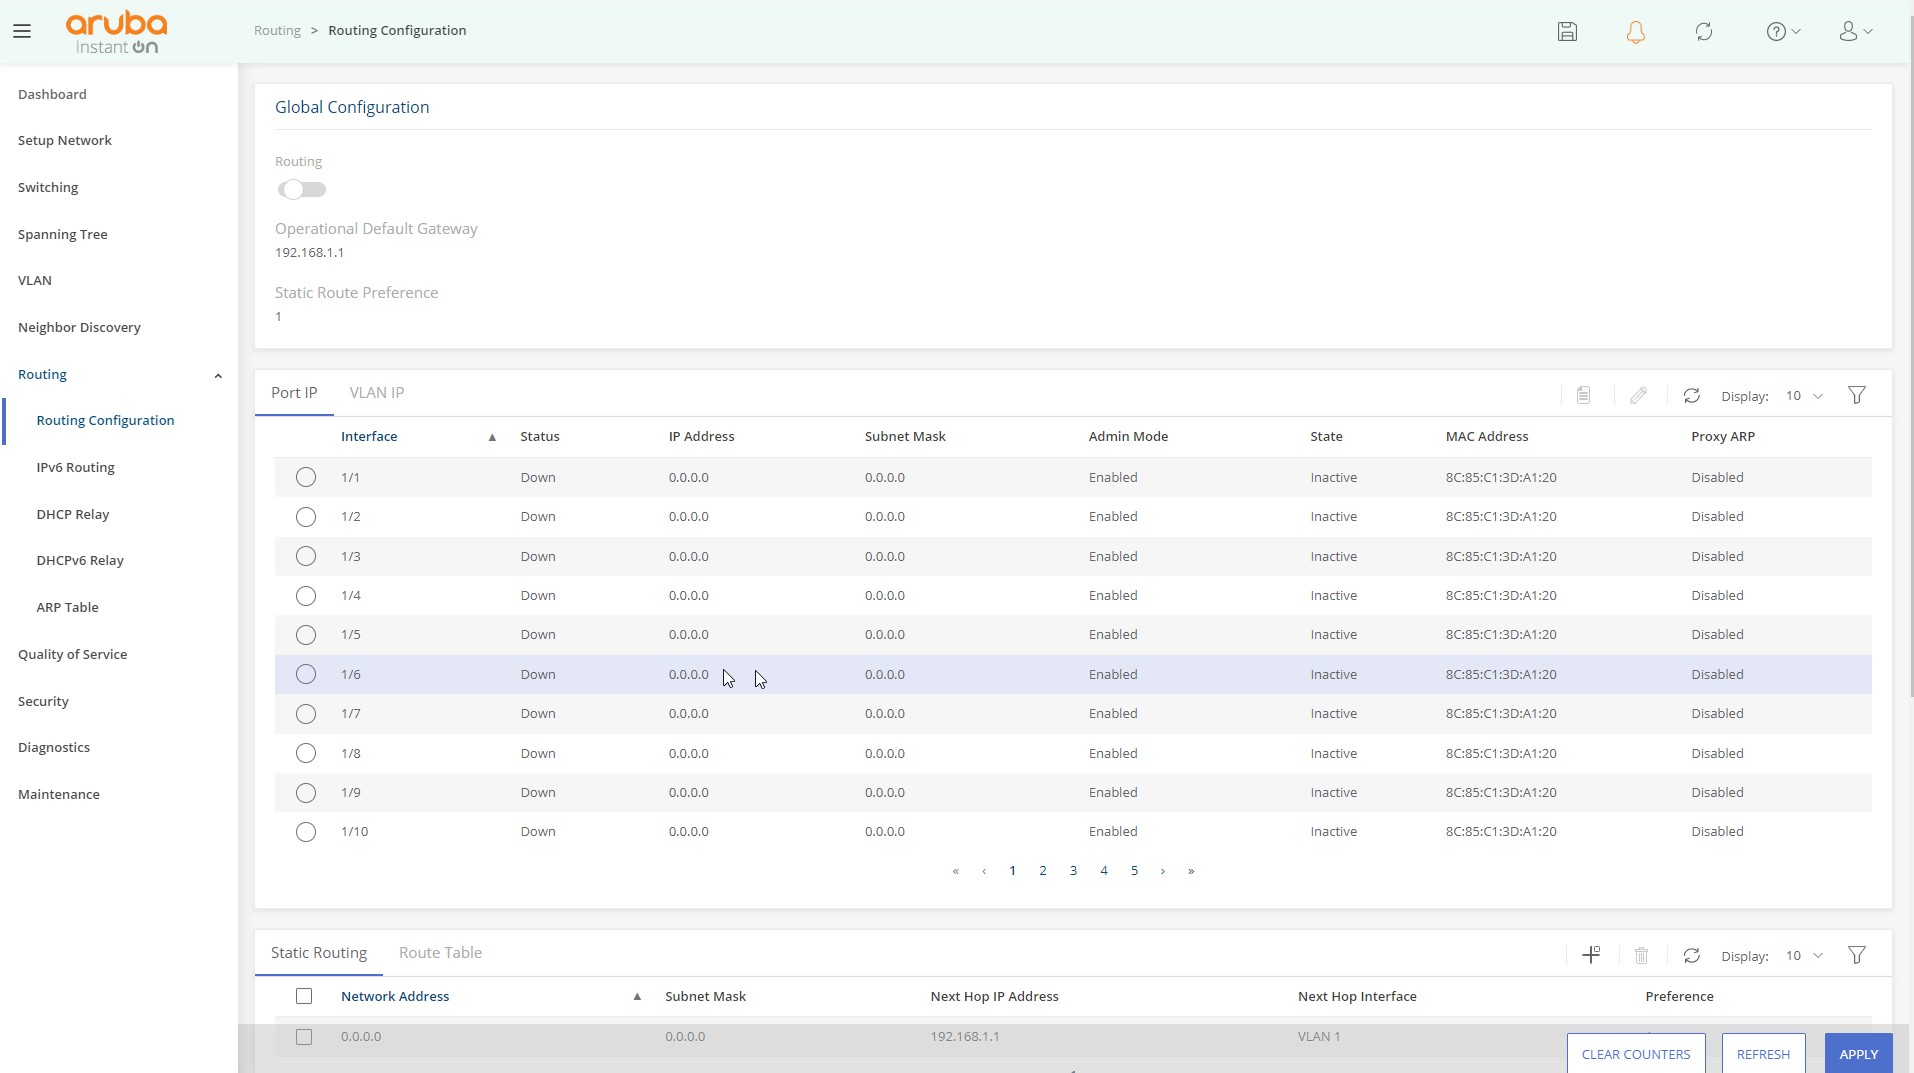Click the filter icon in Static Routing table
1914x1073 pixels.
pos(1856,956)
